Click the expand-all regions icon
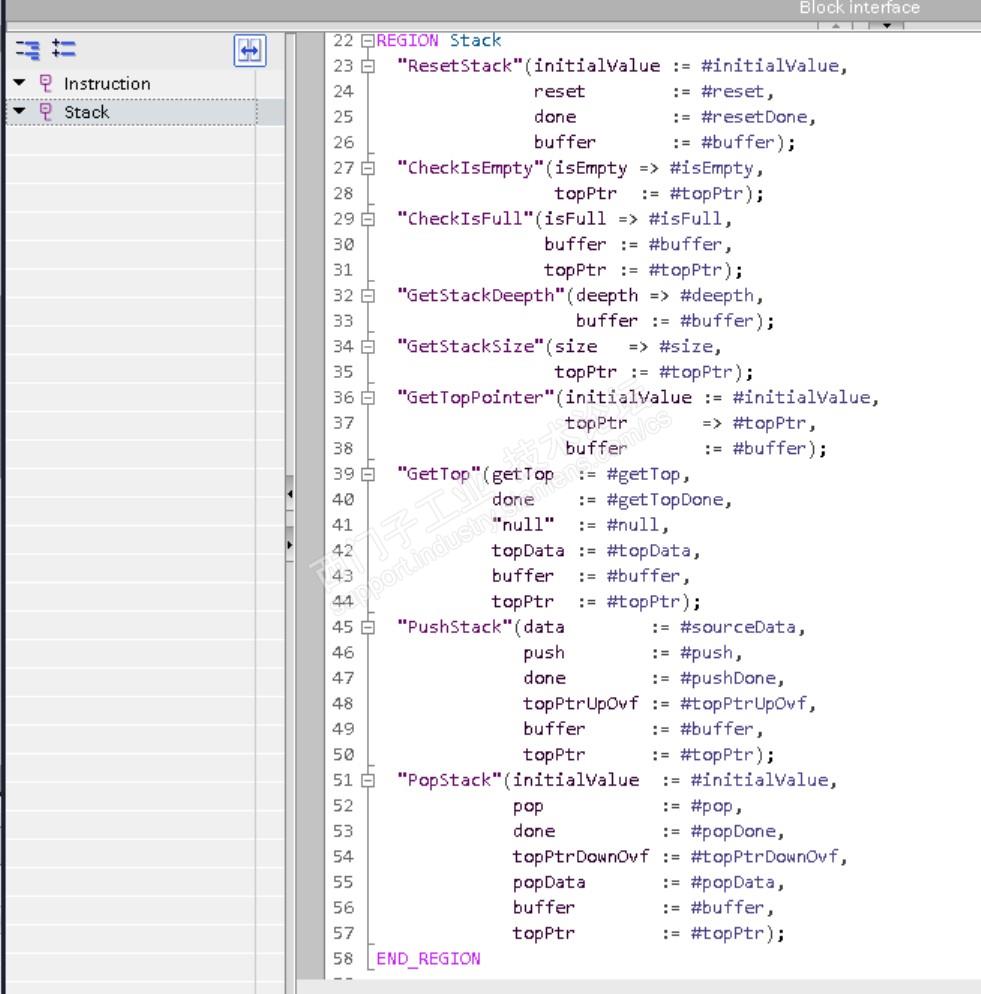Image resolution: width=981 pixels, height=994 pixels. 63,48
